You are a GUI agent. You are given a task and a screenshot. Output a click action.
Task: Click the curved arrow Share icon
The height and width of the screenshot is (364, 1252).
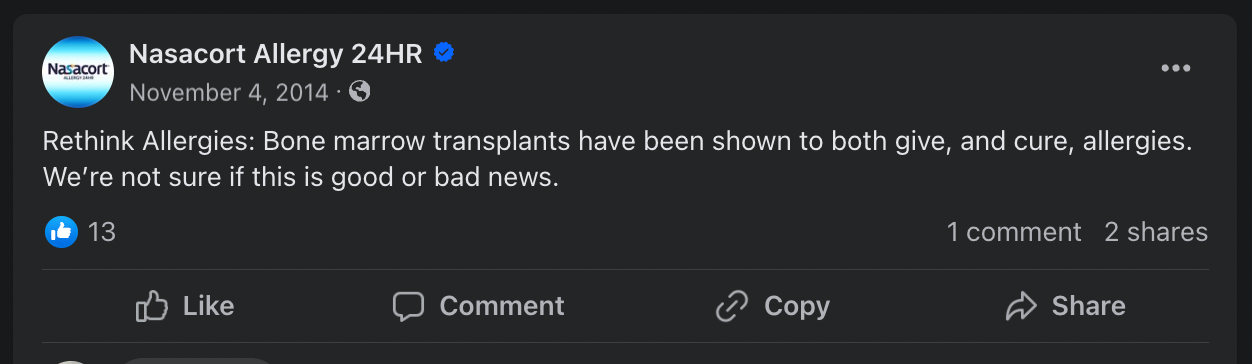click(1021, 306)
